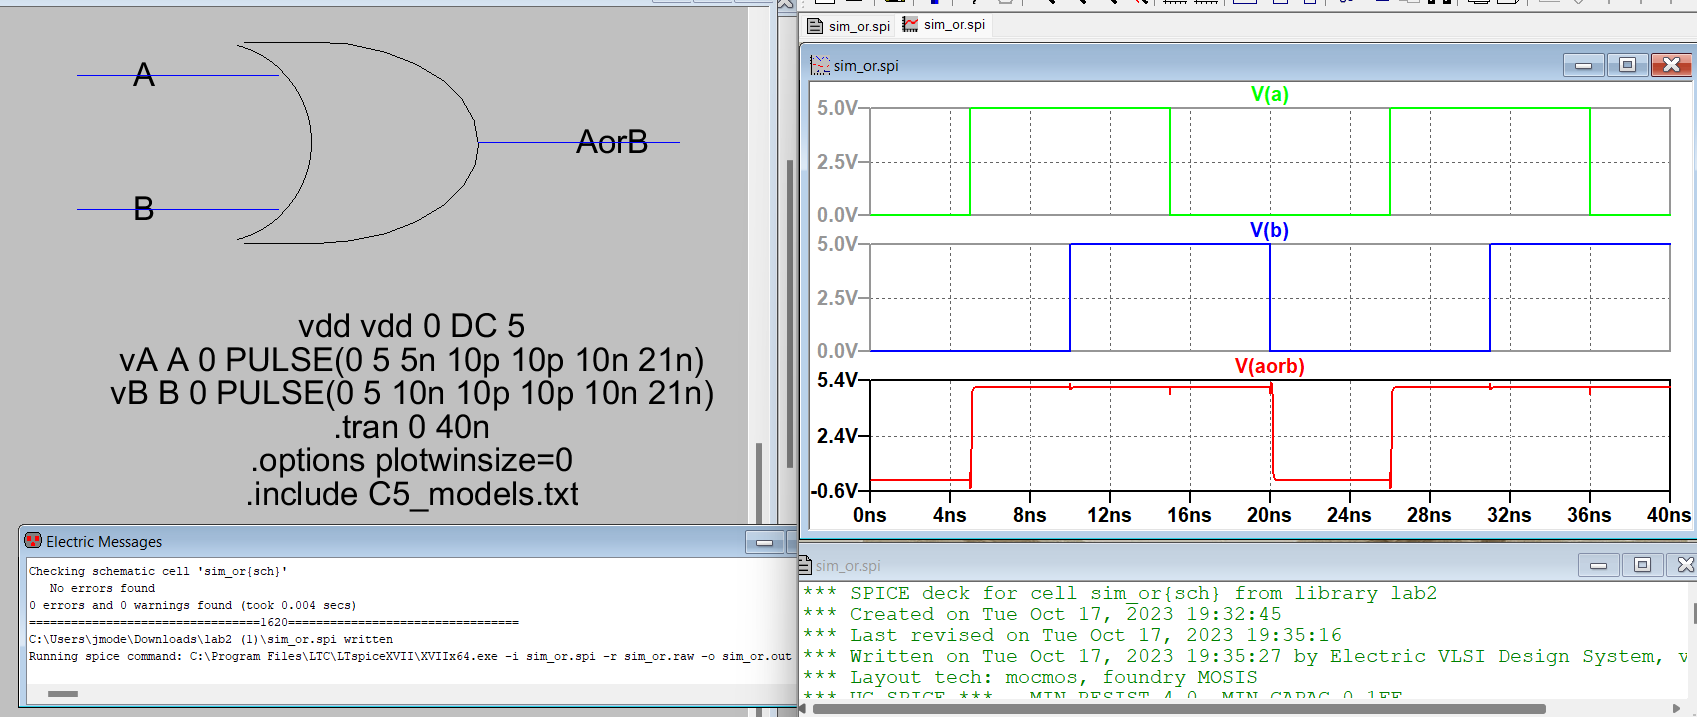This screenshot has width=1697, height=717.
Task: Click the V(aorb) trace label
Action: tap(1269, 366)
